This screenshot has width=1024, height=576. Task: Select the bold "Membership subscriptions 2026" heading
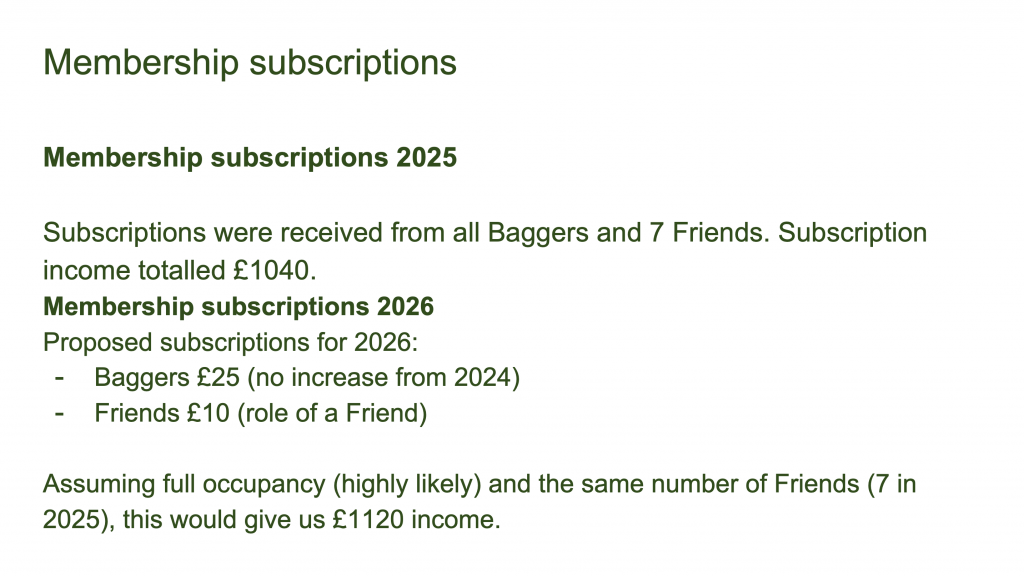(x=238, y=306)
